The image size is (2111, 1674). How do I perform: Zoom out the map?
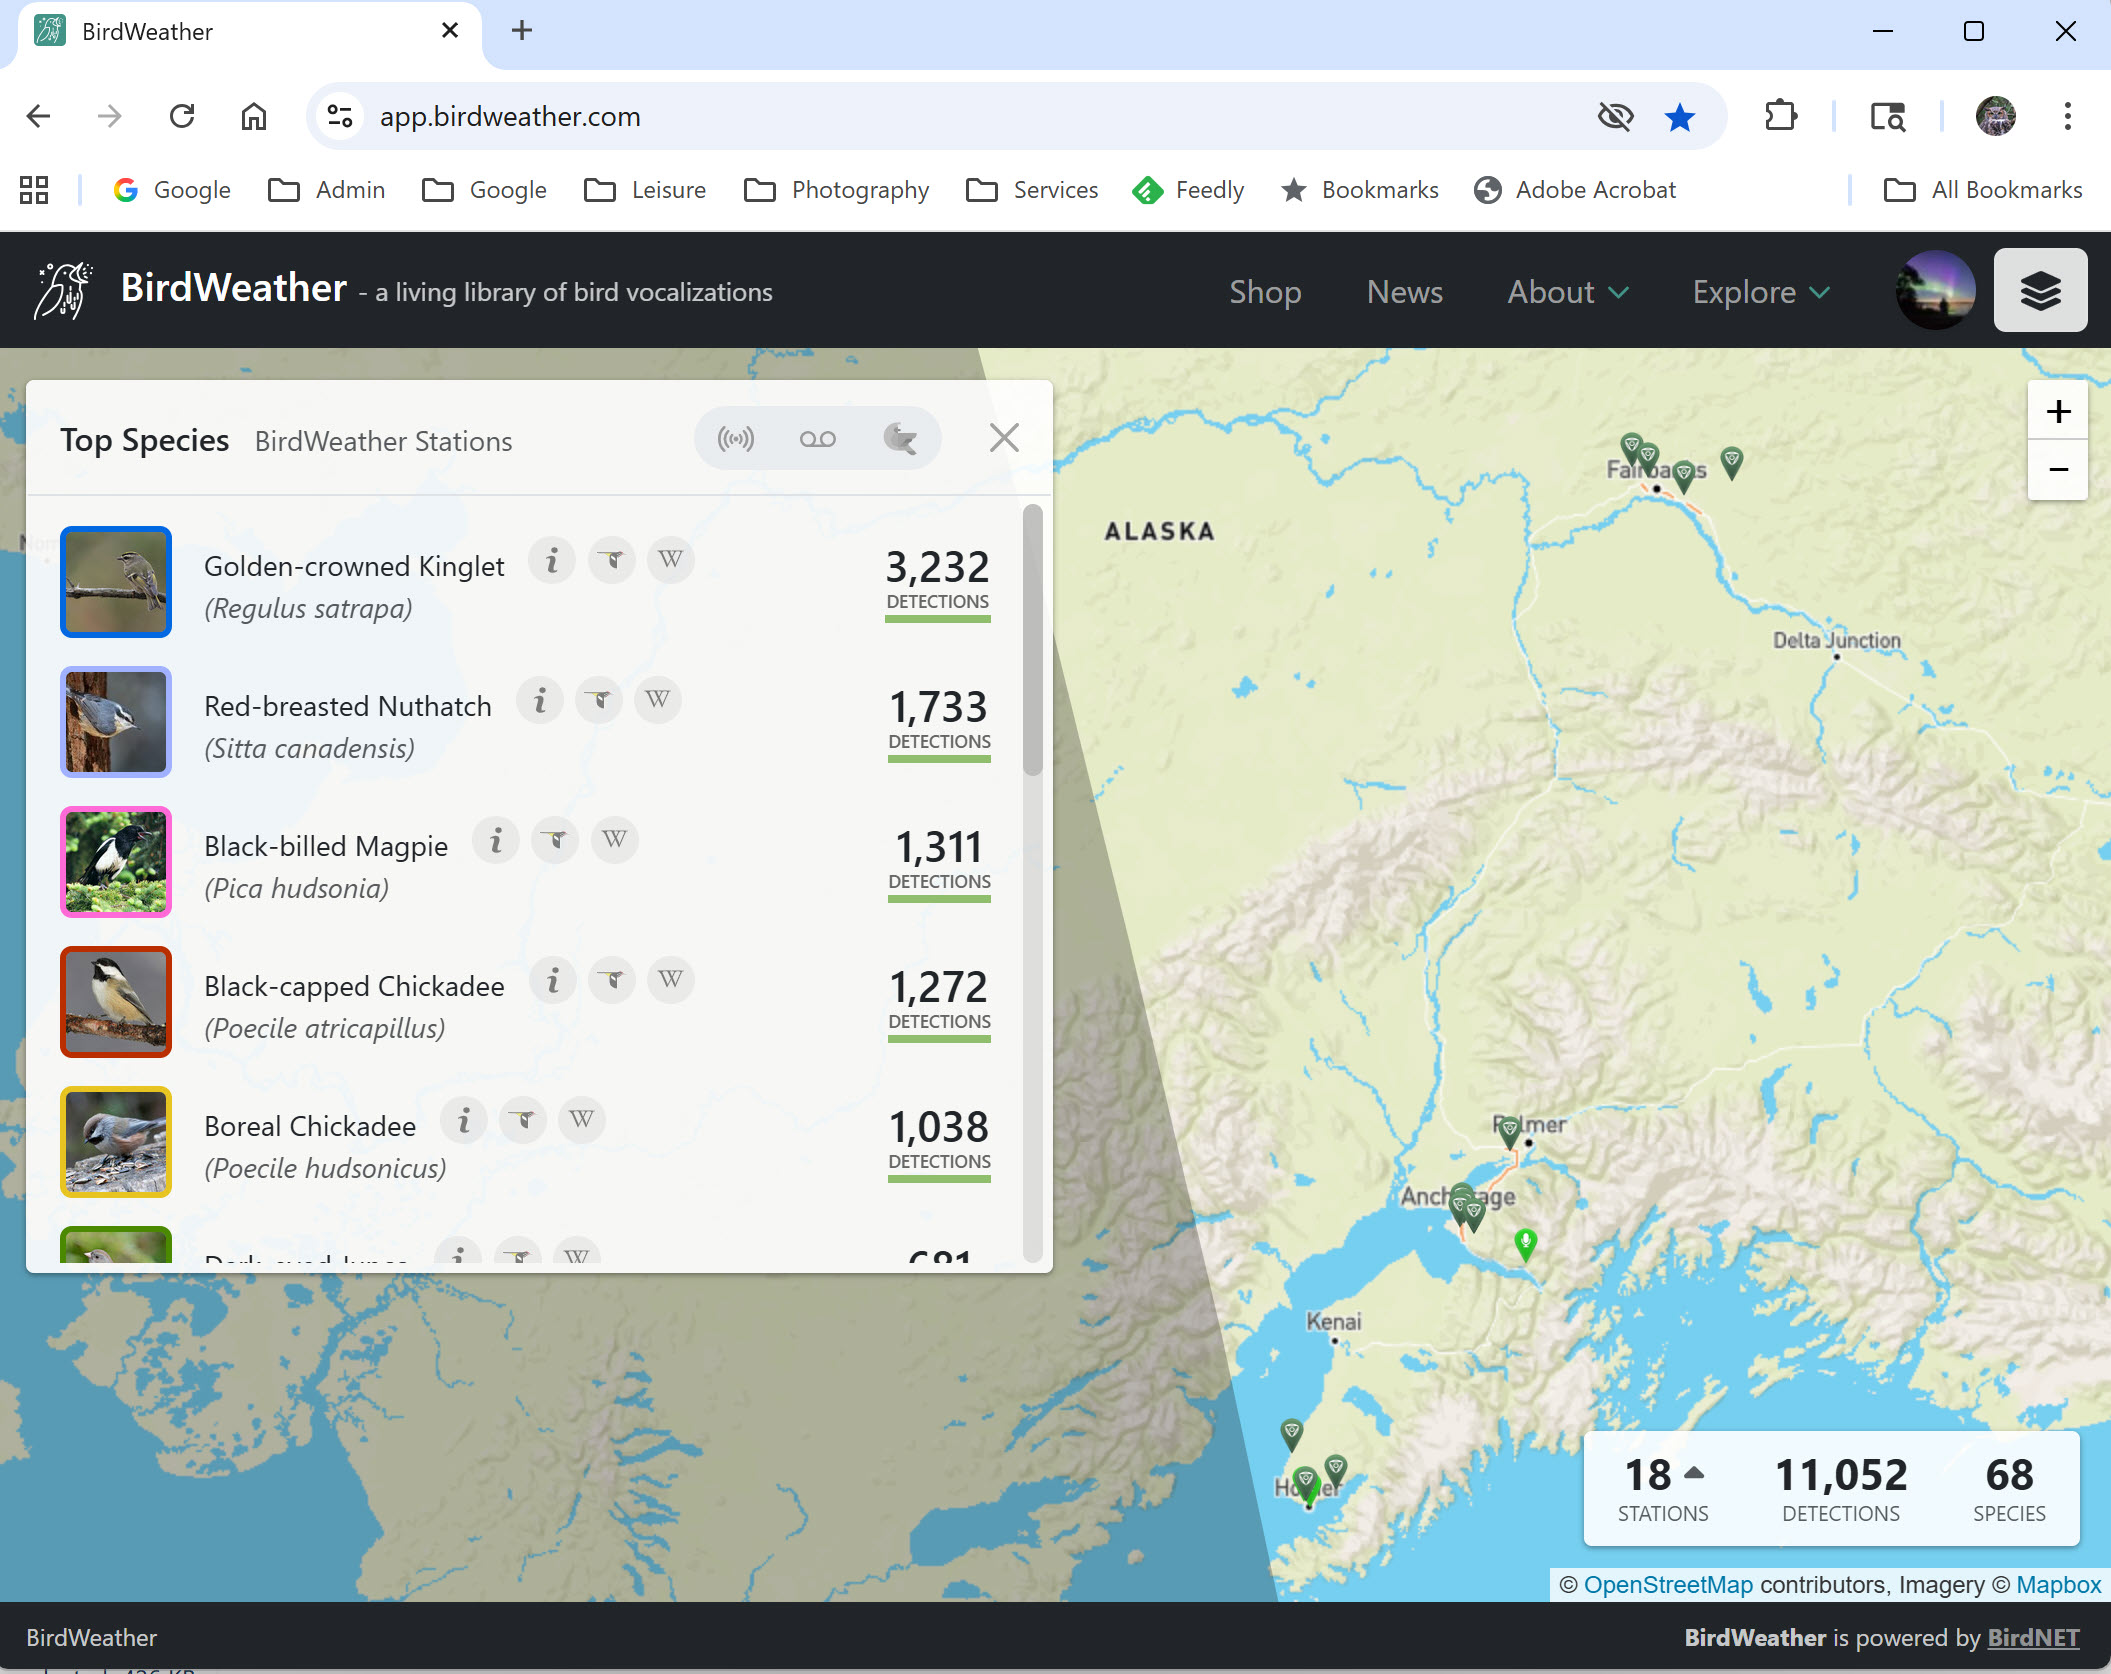(2057, 469)
